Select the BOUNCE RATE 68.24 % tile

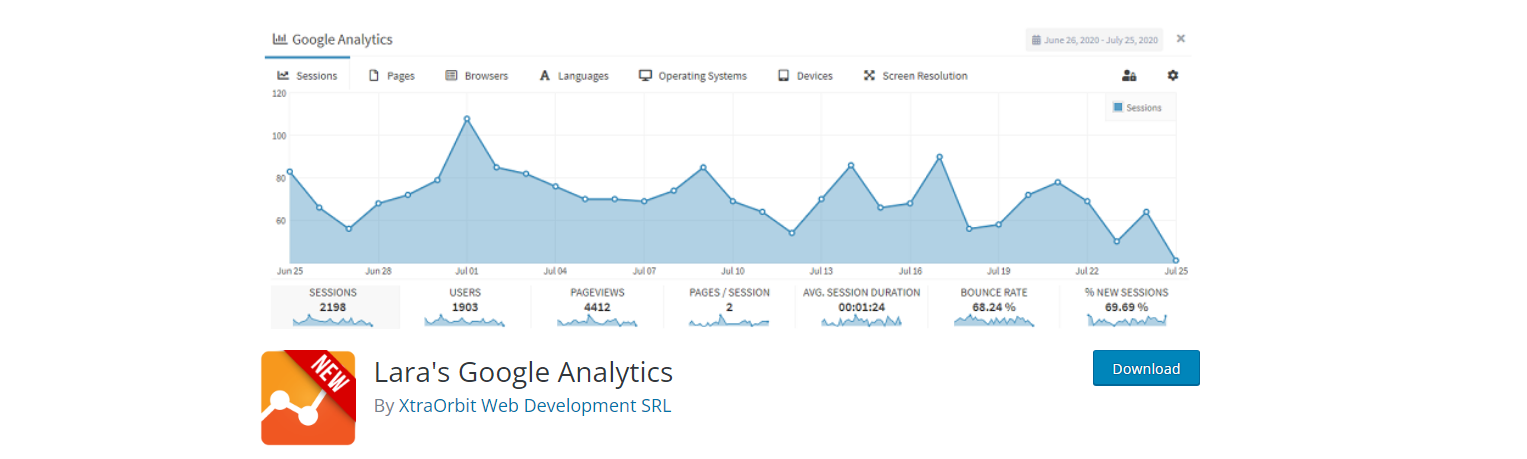pos(994,307)
